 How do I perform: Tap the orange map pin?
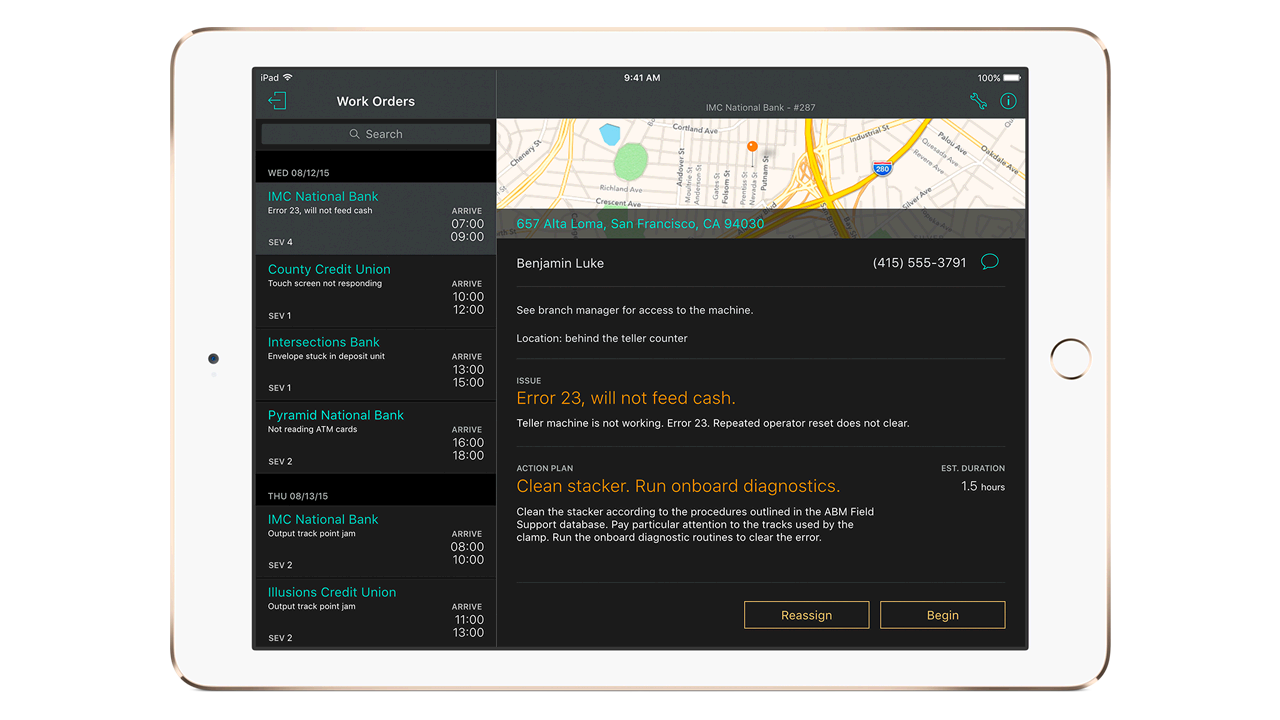tap(752, 148)
